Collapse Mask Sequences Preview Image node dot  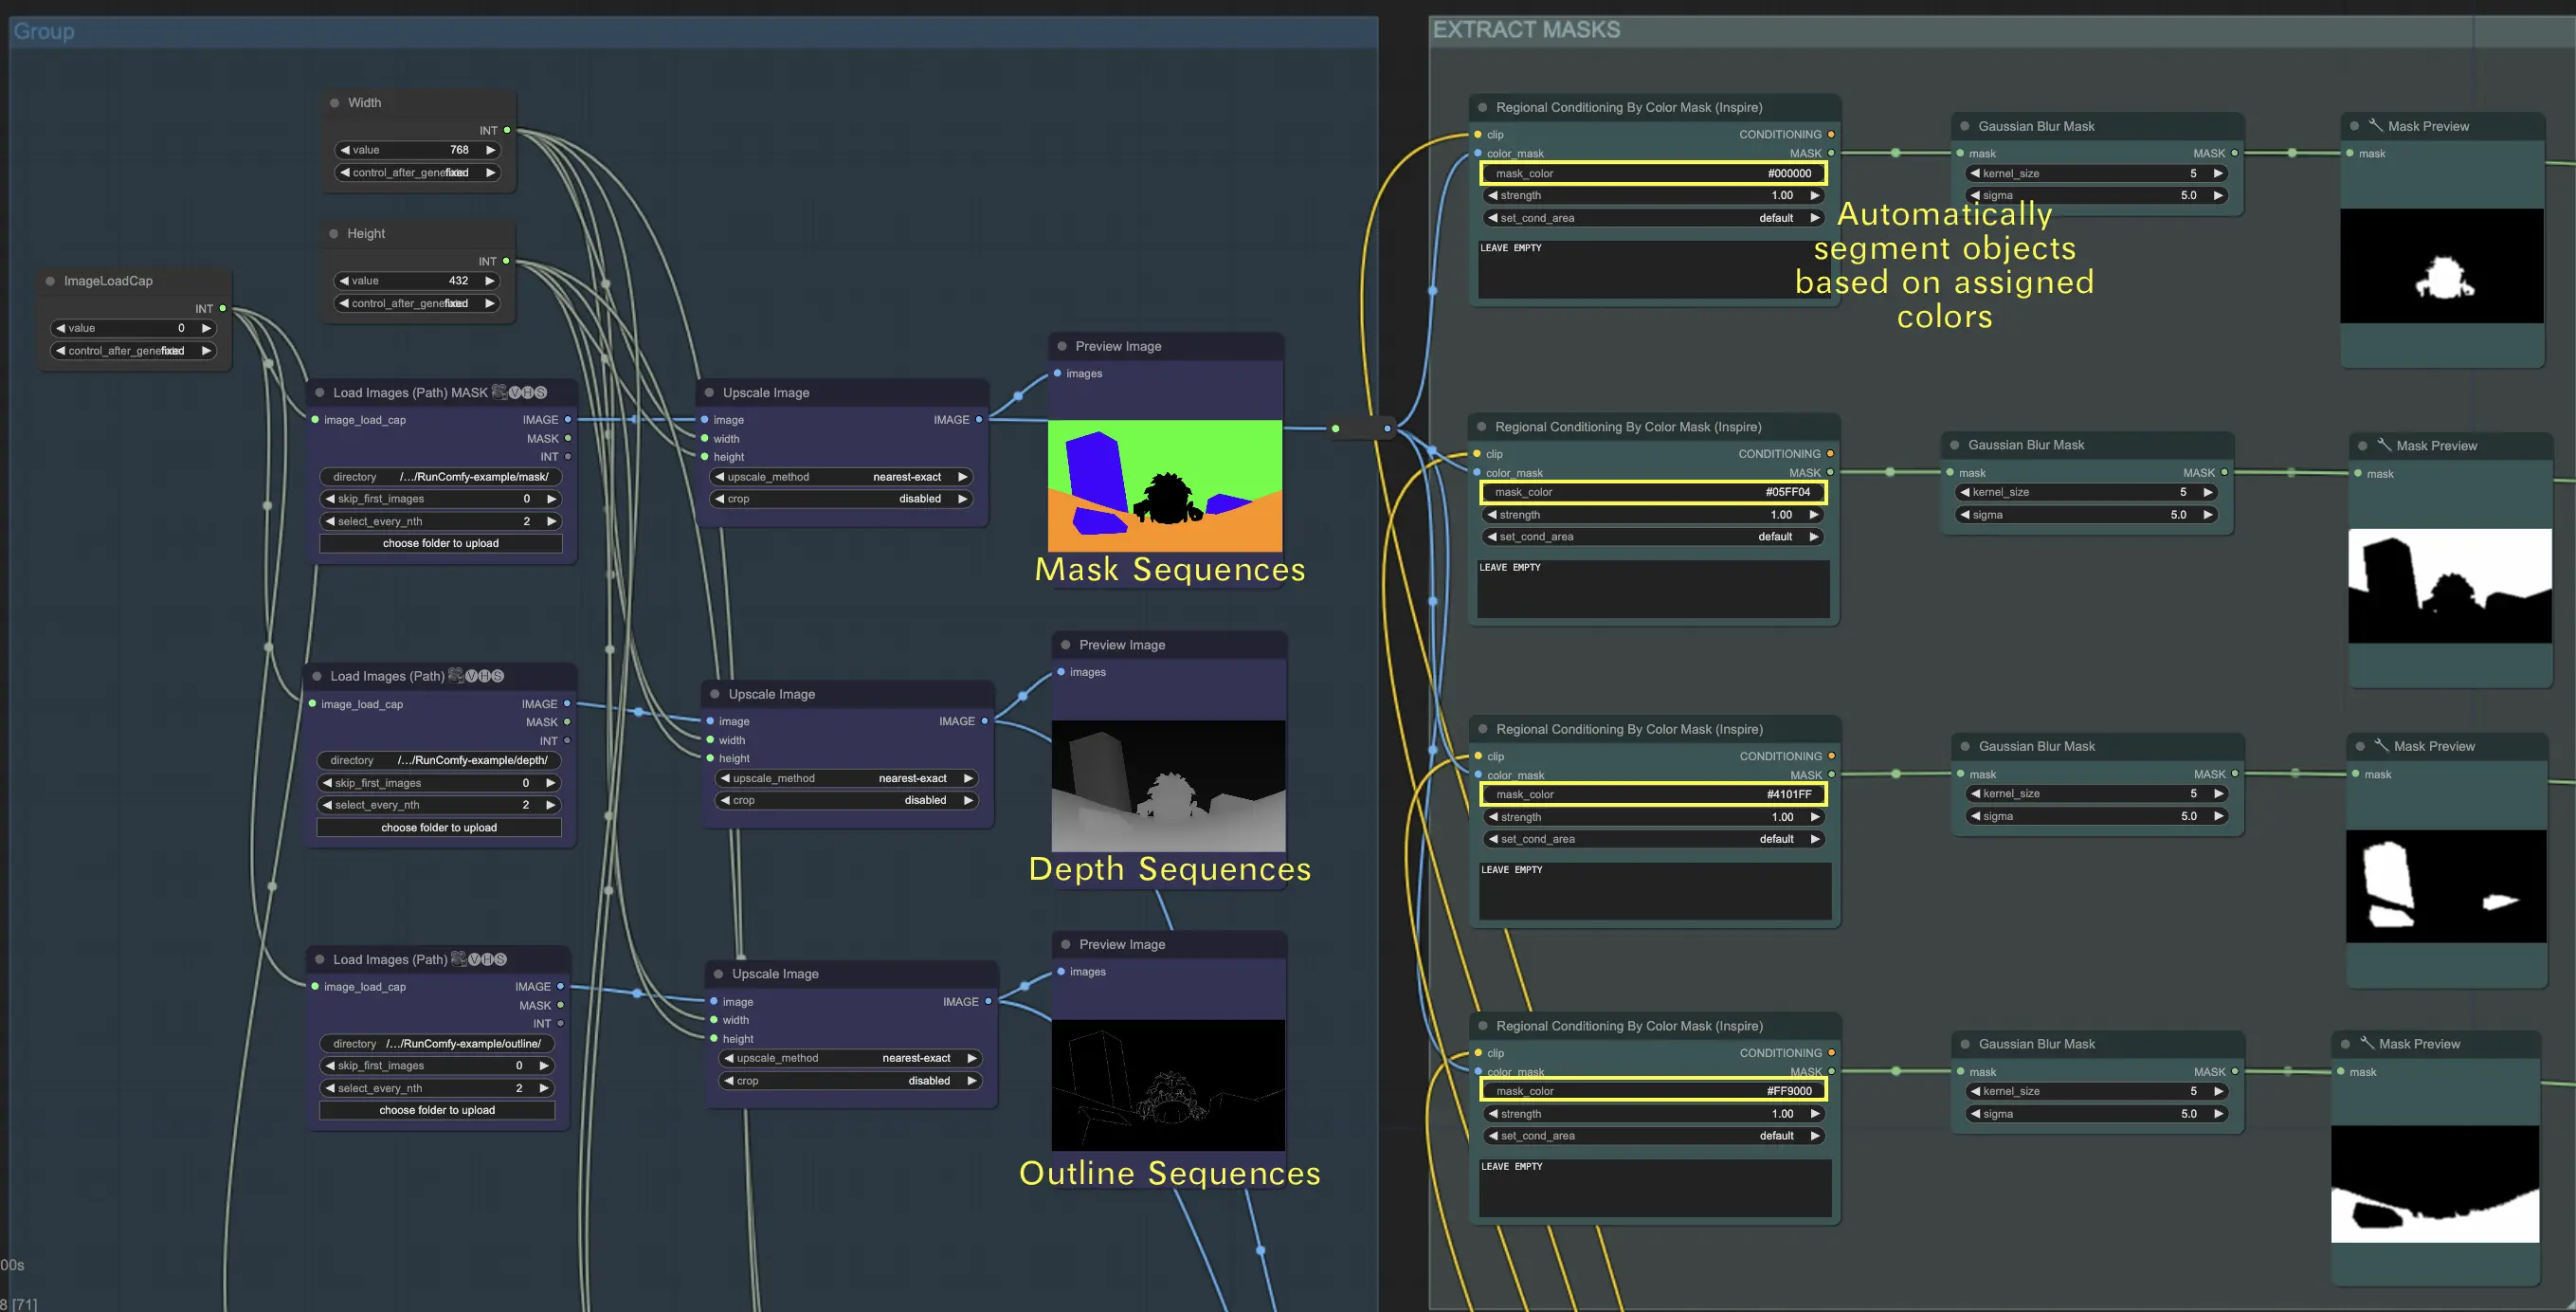tap(1062, 347)
